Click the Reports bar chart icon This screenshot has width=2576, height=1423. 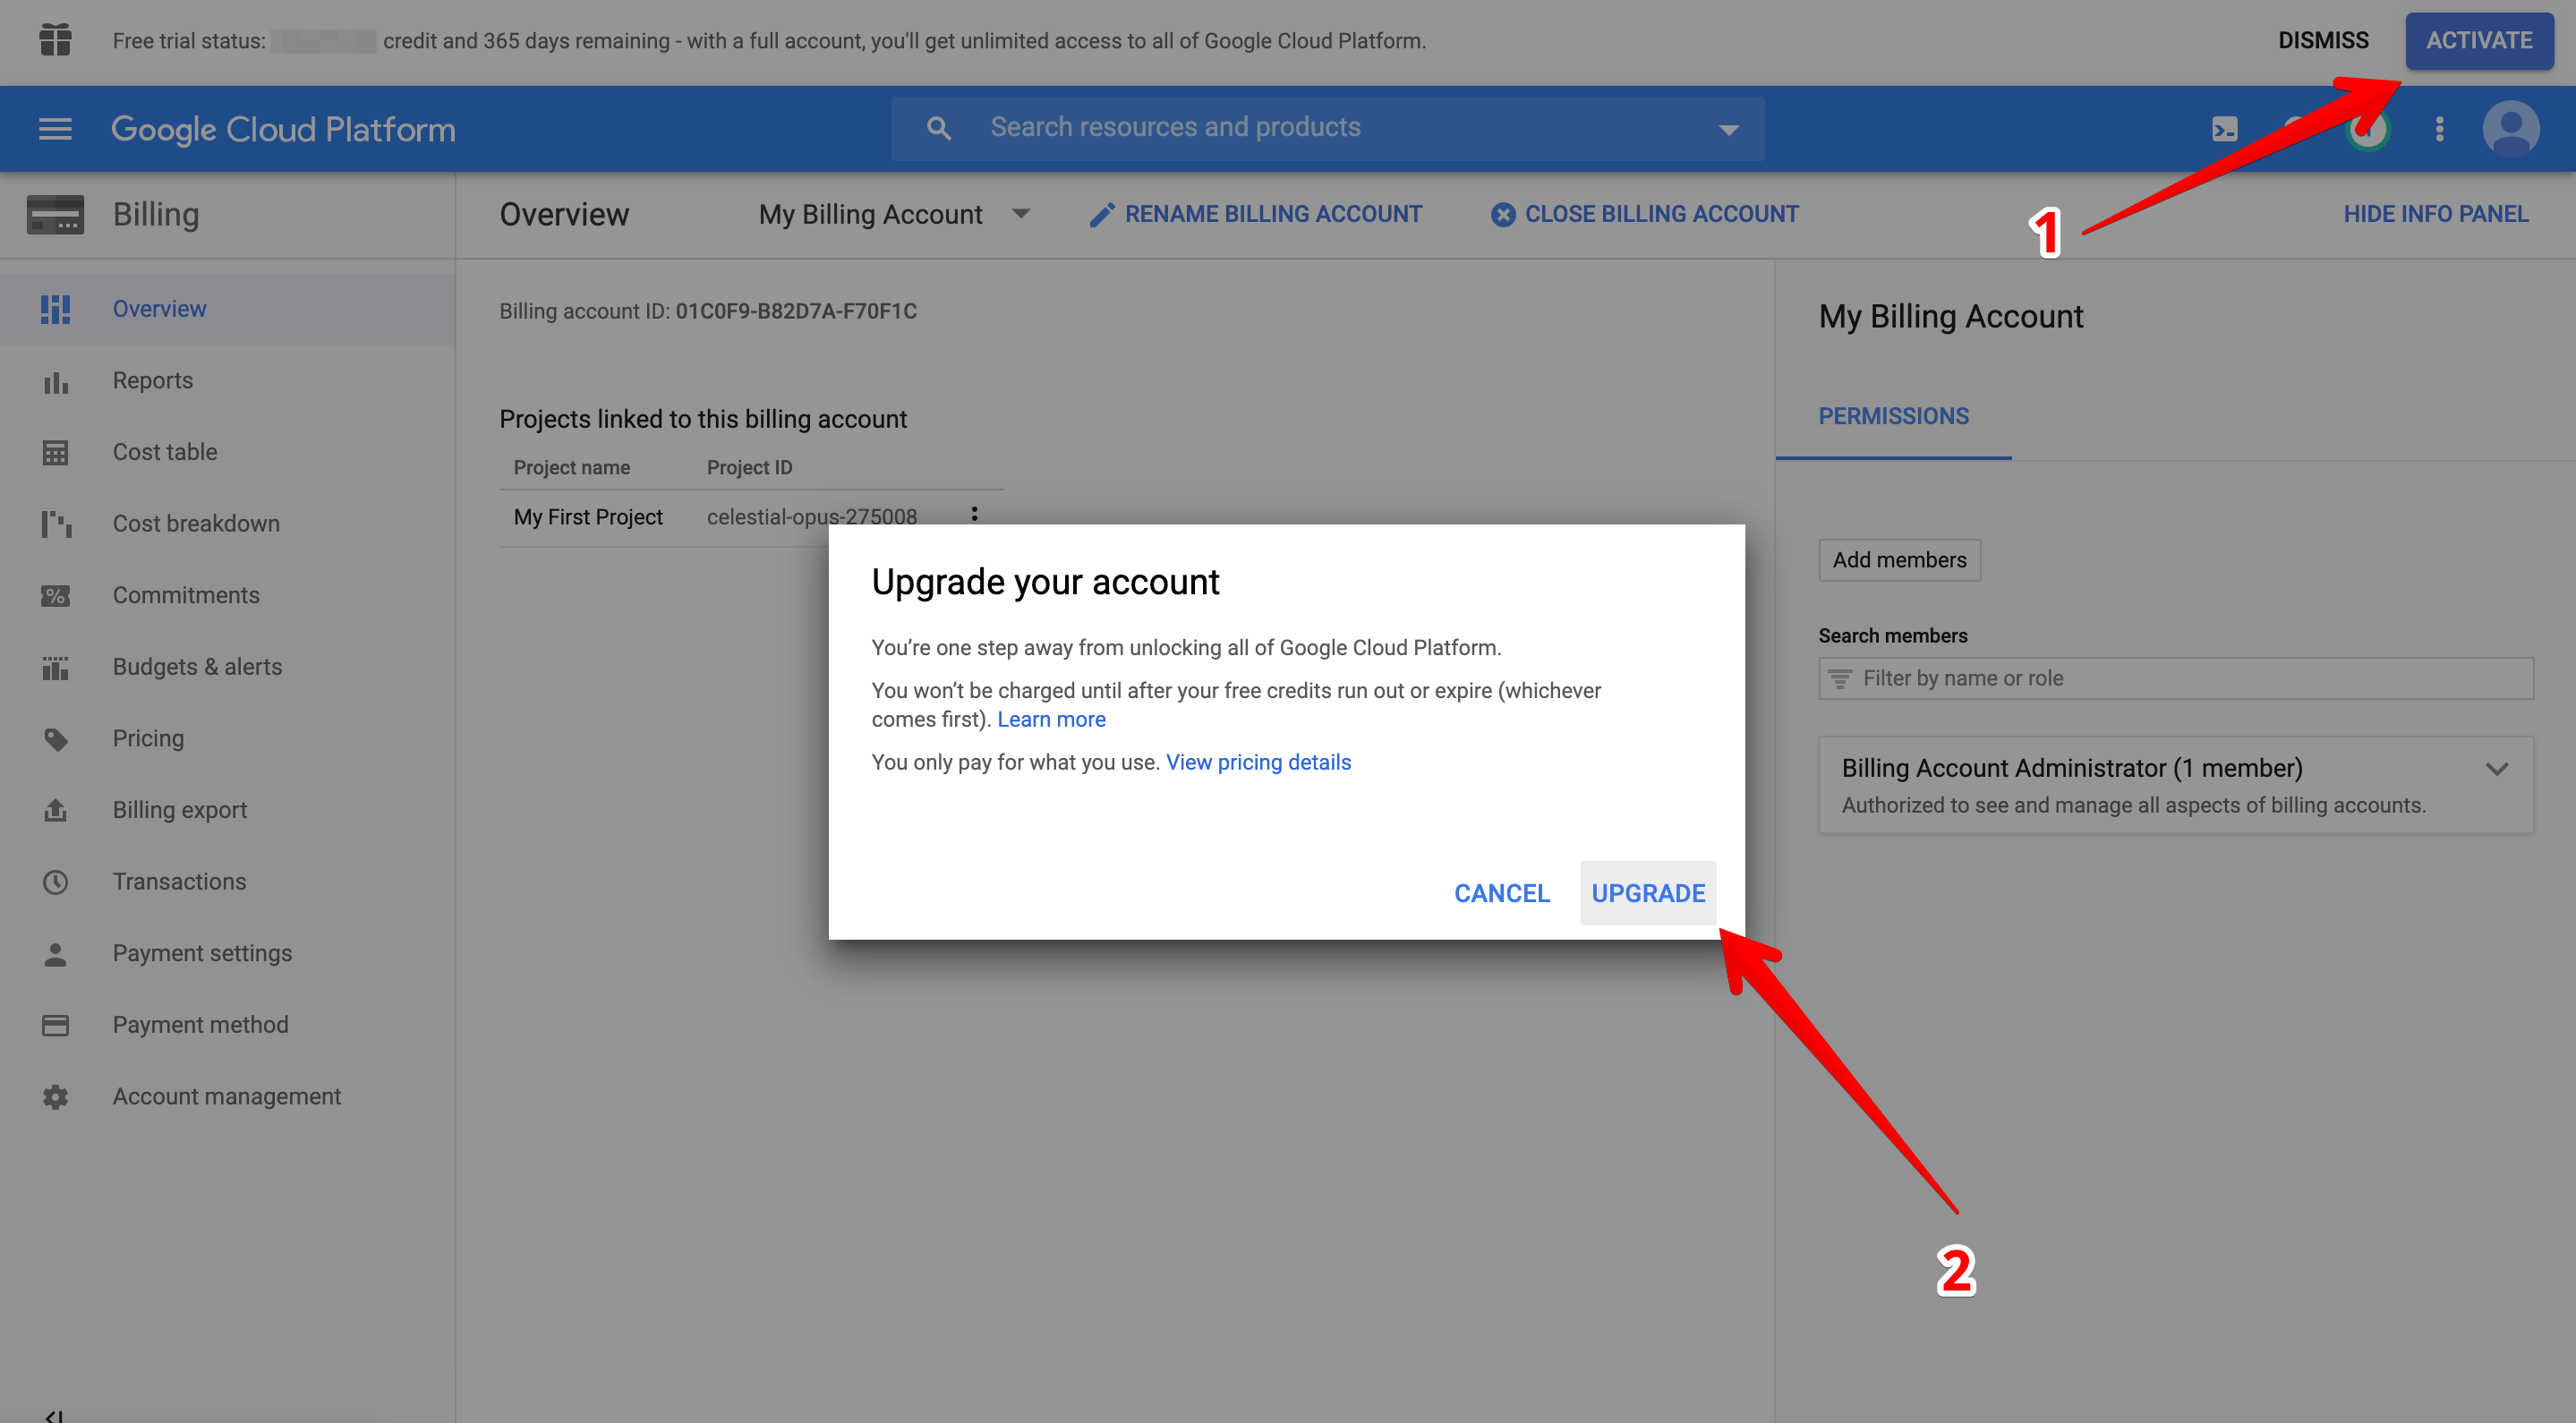click(55, 382)
